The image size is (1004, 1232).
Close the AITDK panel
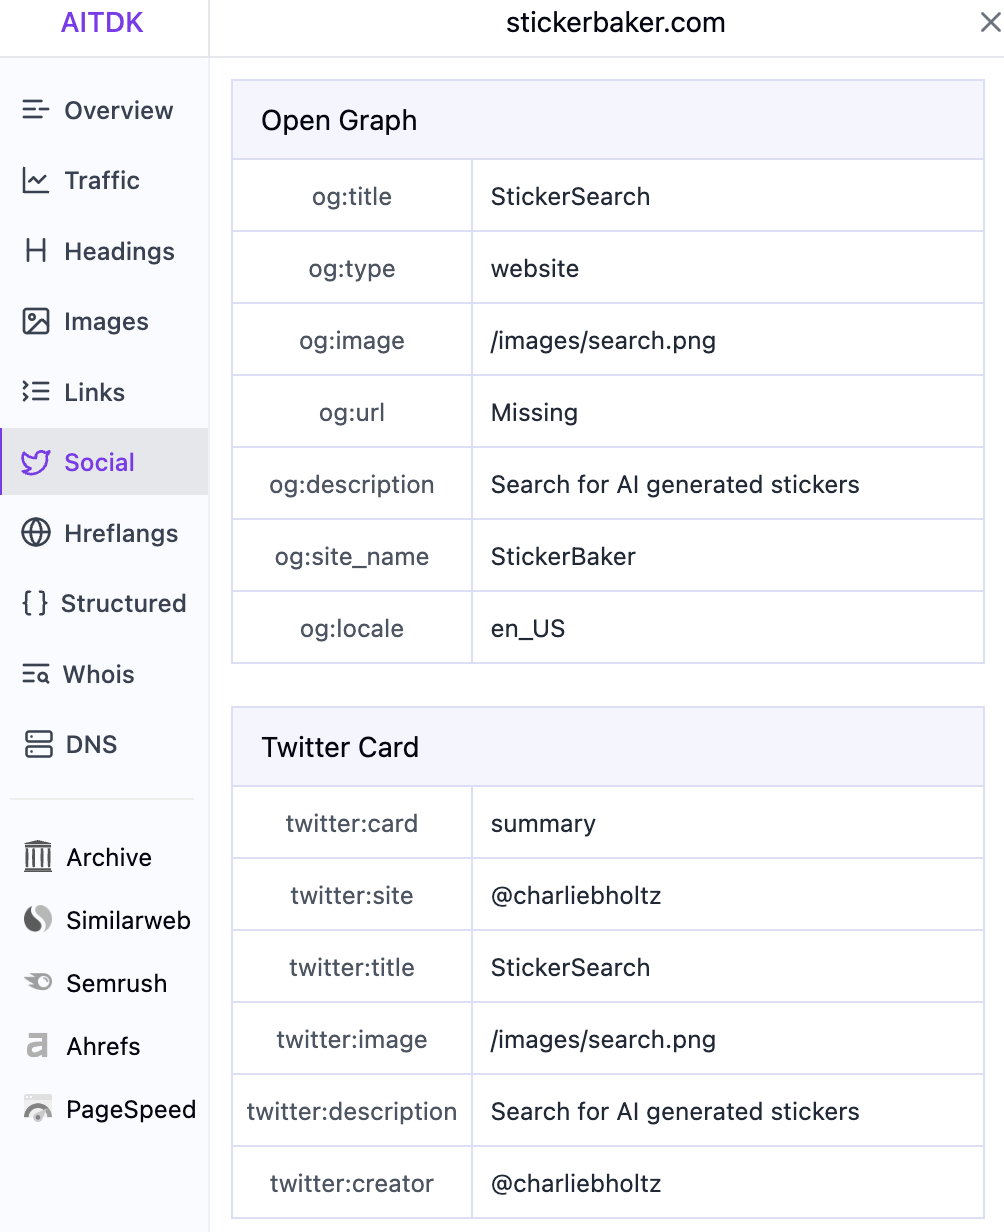989,23
